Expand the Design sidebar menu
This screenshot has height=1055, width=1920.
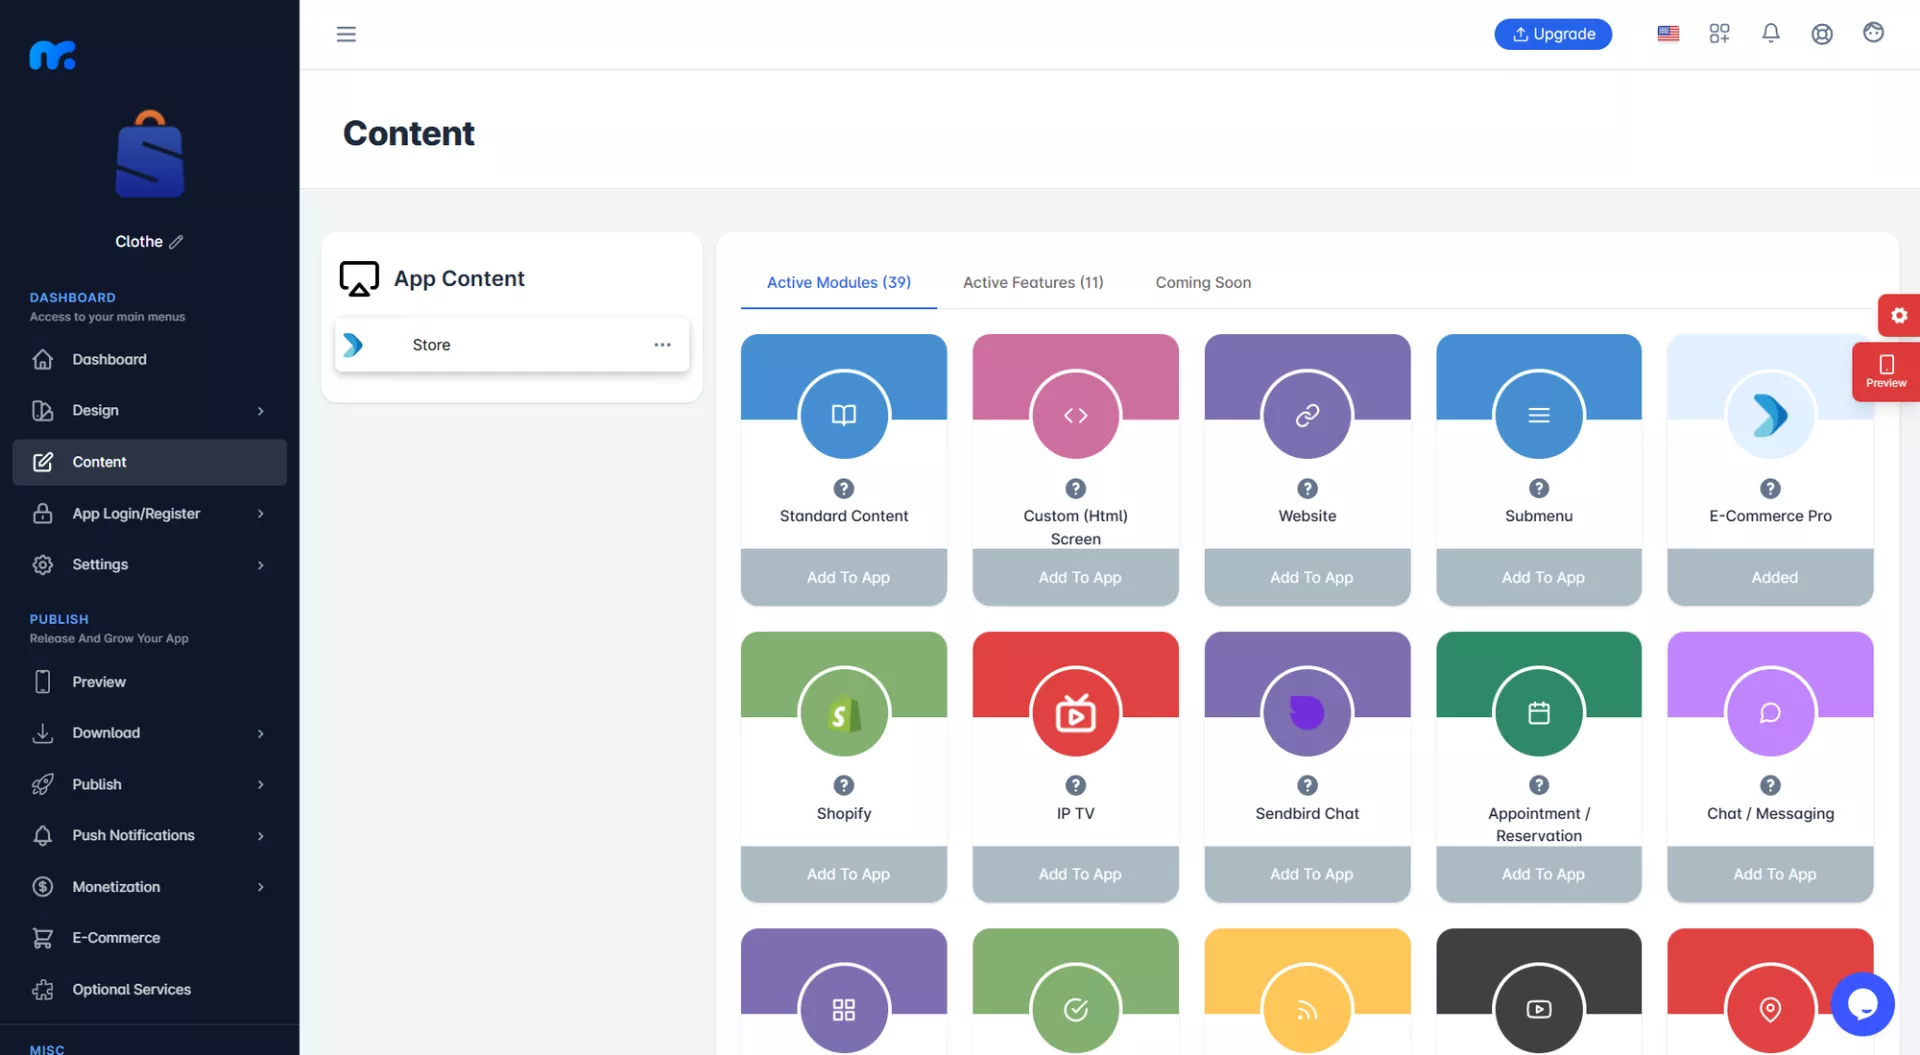(x=149, y=411)
